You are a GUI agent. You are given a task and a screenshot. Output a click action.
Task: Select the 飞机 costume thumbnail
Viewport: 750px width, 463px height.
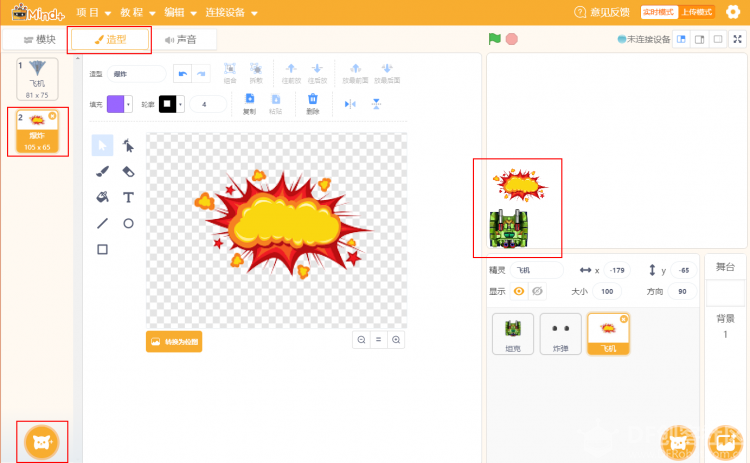pyautogui.click(x=37, y=79)
